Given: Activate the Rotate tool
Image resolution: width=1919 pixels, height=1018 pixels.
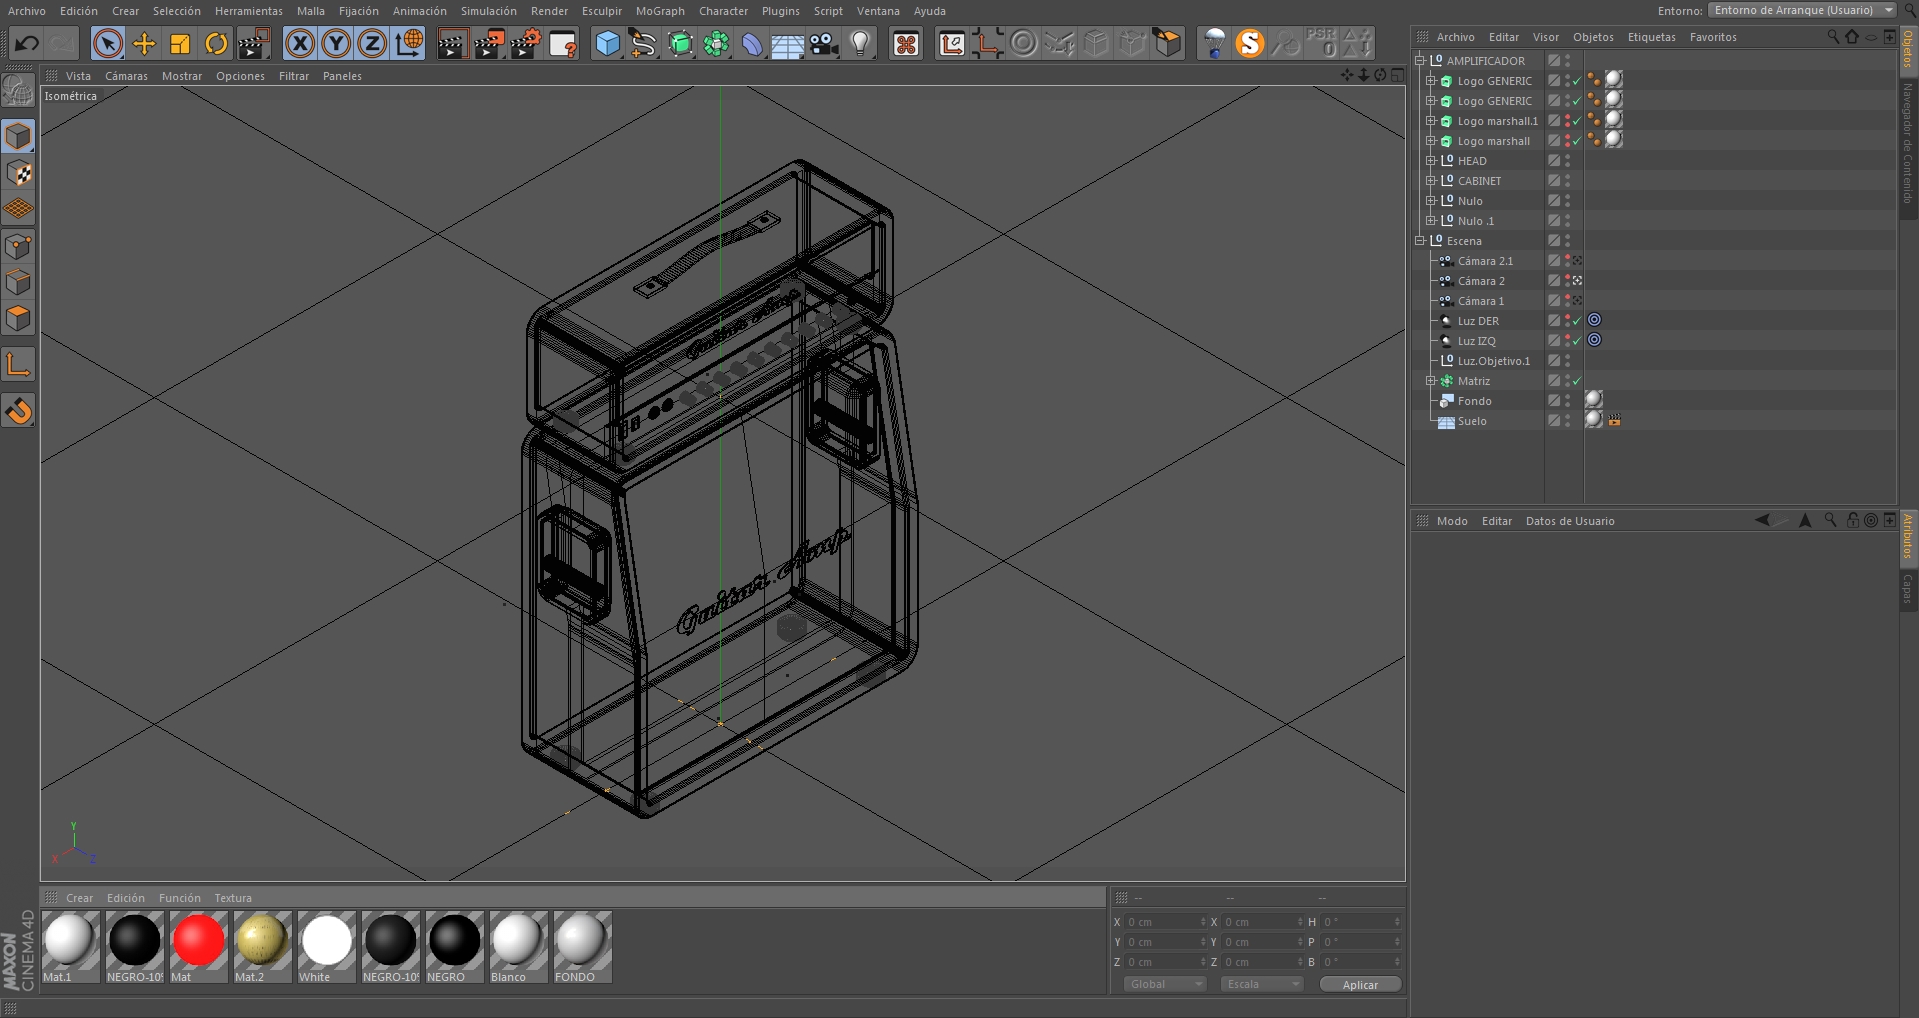Looking at the screenshot, I should pyautogui.click(x=216, y=44).
